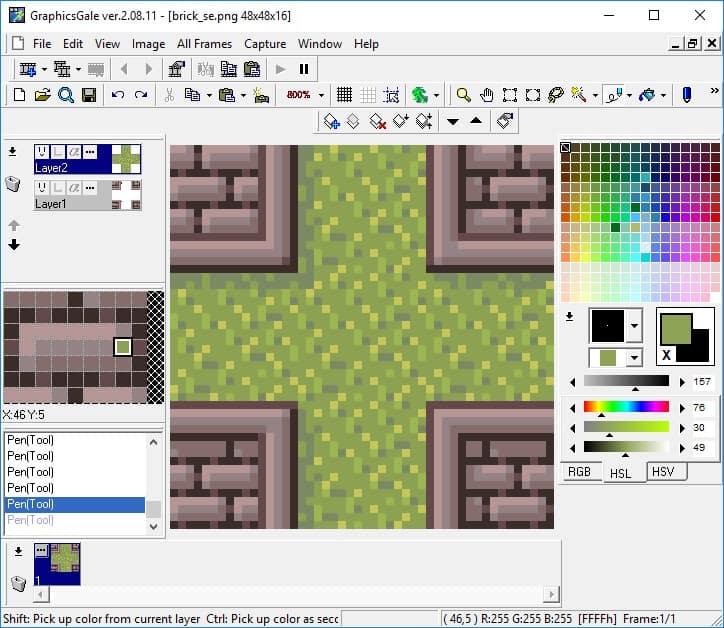Open a file with the folder icon
Image resolution: width=724 pixels, height=628 pixels.
pos(42,95)
